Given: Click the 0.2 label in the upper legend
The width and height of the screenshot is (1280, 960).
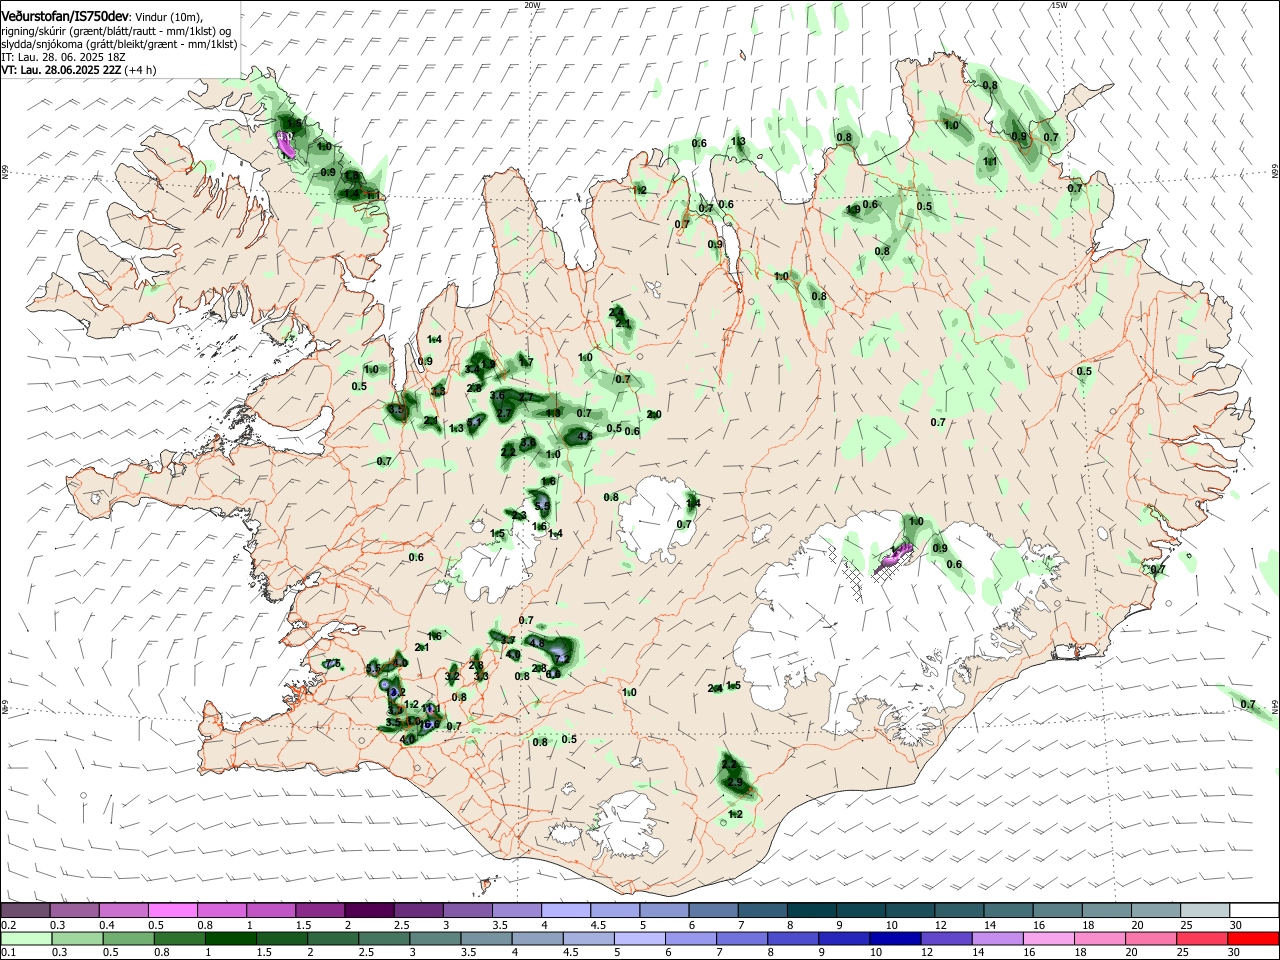Looking at the screenshot, I should [x=8, y=925].
